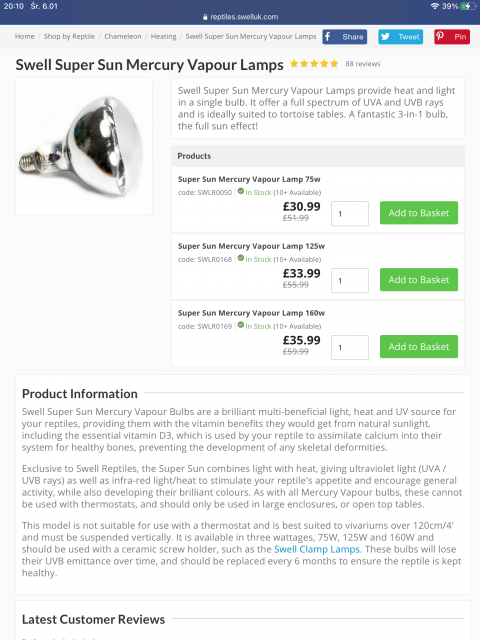
Task: Open the Swell Clamp Lamps link
Action: (x=318, y=549)
